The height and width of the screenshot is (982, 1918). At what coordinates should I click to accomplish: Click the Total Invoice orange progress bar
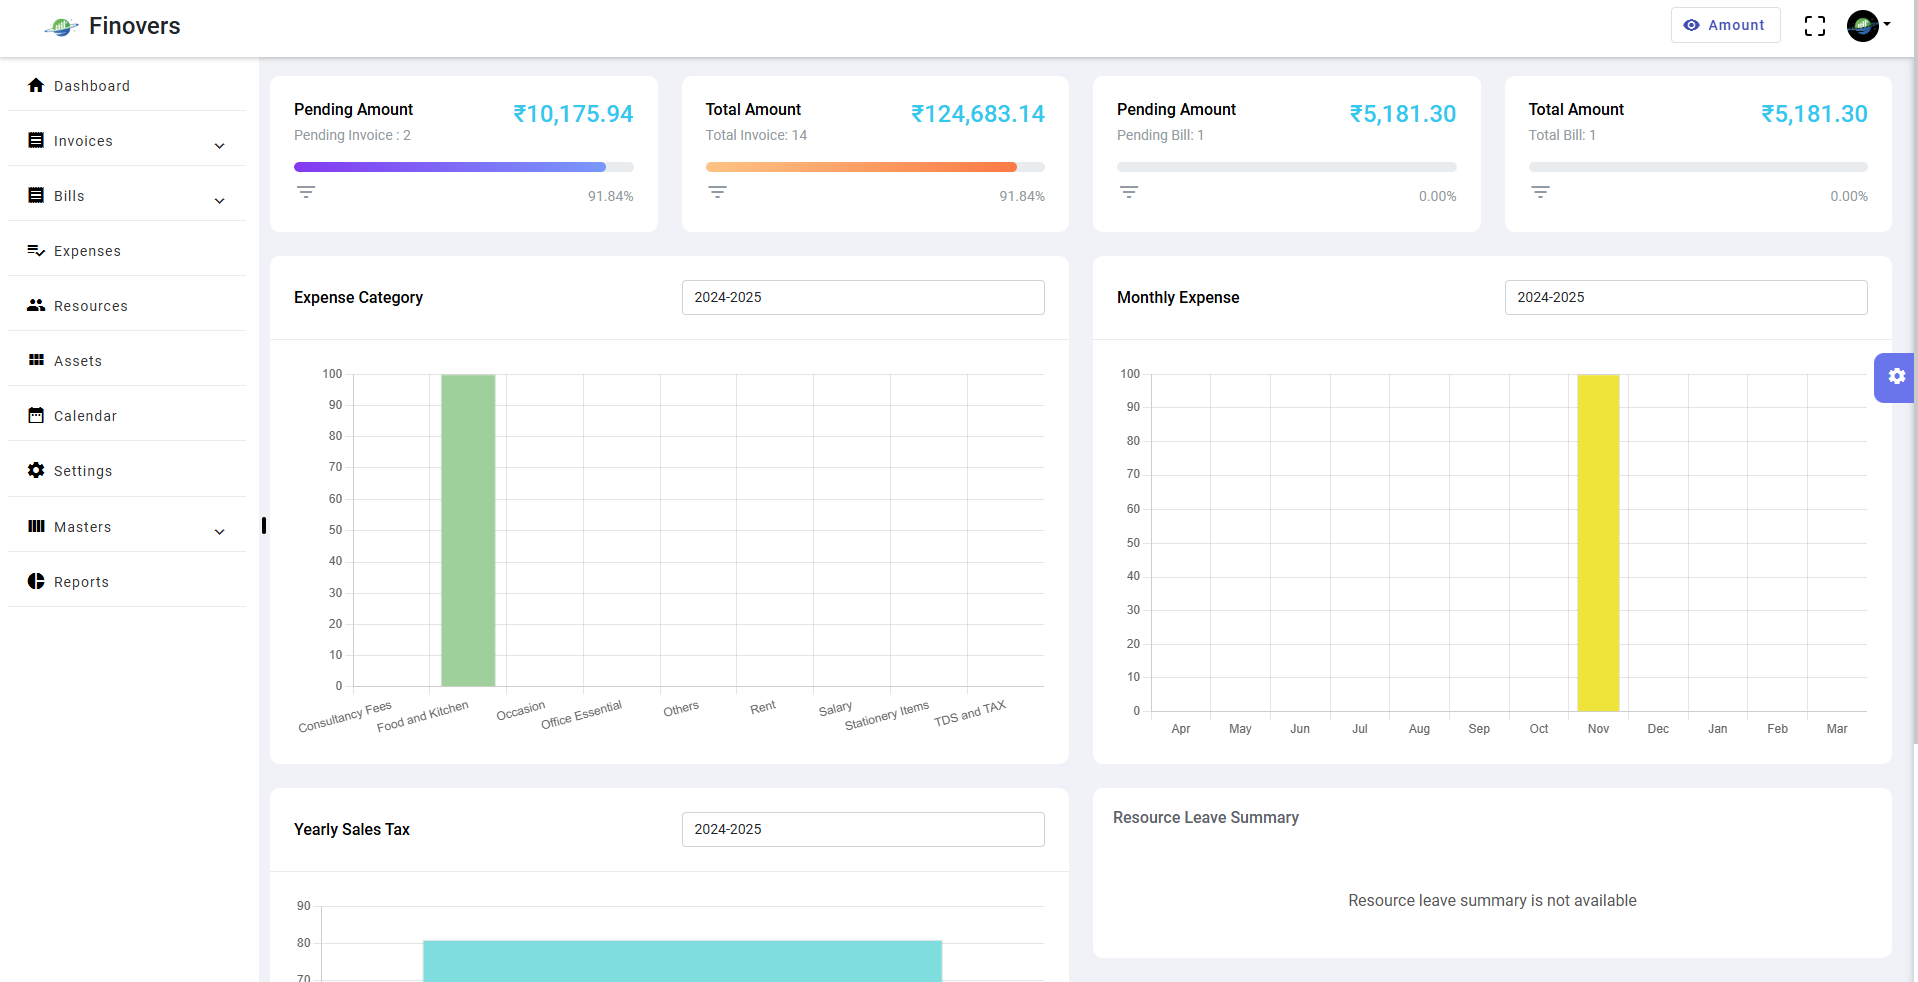coord(861,167)
